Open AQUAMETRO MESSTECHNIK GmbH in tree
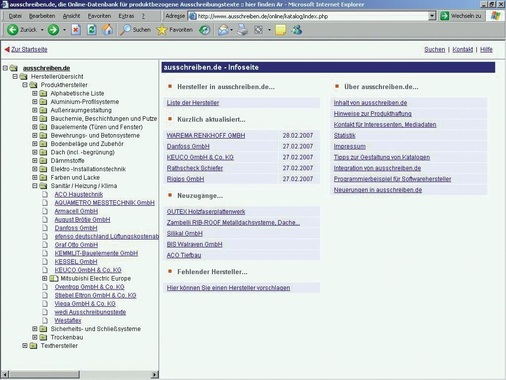Screen dimensions: 506x380 (104, 203)
